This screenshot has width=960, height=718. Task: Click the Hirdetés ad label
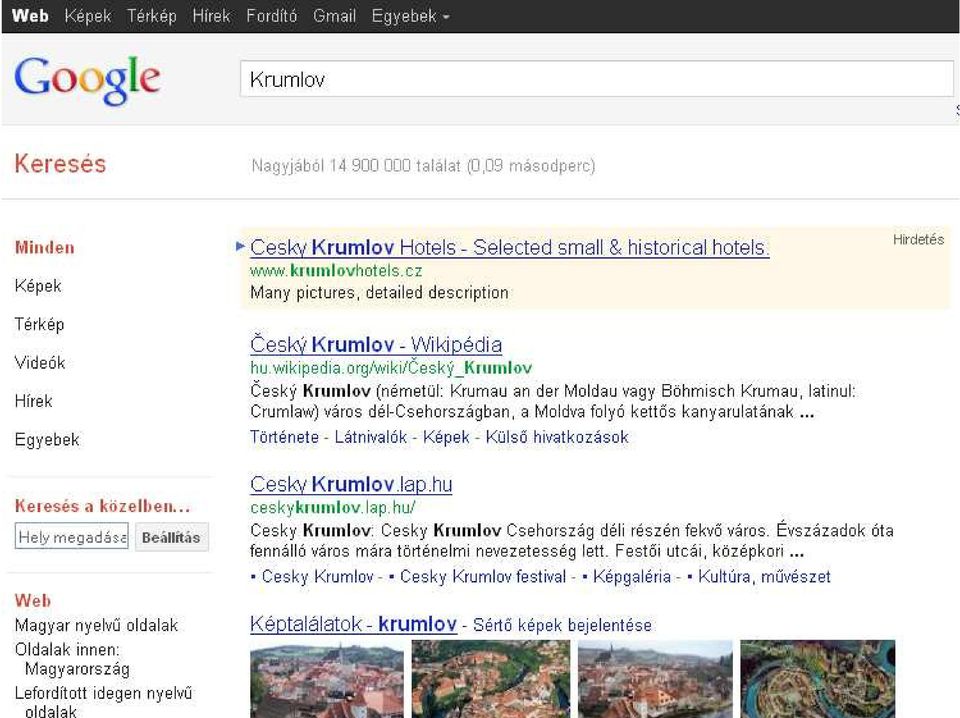coord(918,239)
